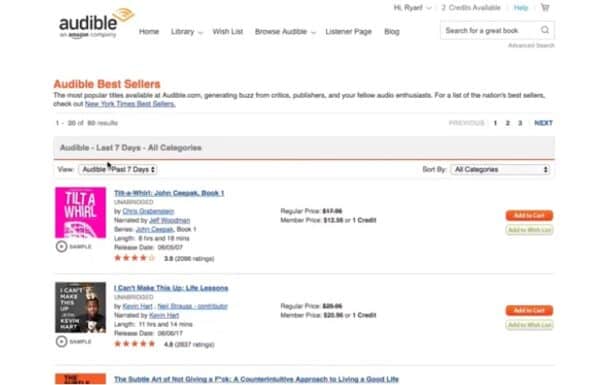
Task: Click Tilt-a-Whirl star rating
Action: [x=135, y=258]
